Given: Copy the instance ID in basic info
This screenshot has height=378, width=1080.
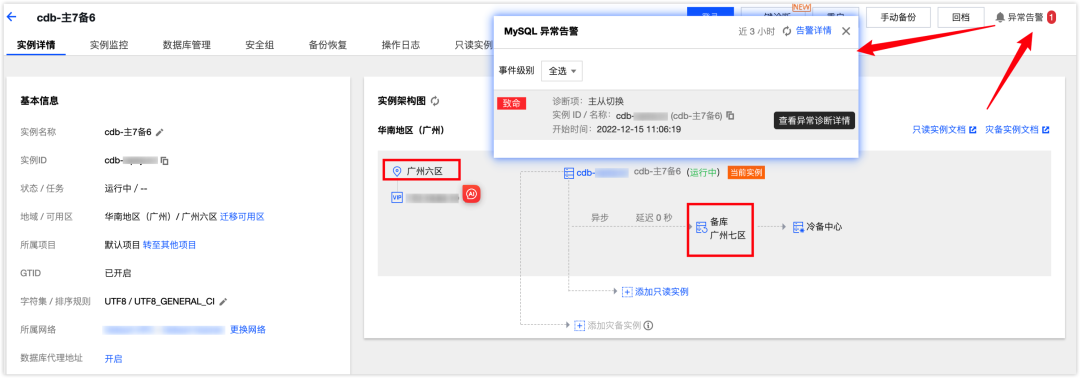Looking at the screenshot, I should 165,160.
